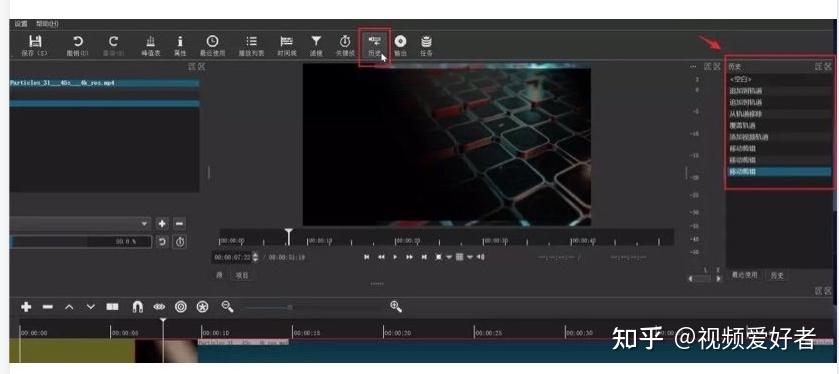Select 从轨道移除 history entry
The image size is (839, 374).
coord(779,114)
